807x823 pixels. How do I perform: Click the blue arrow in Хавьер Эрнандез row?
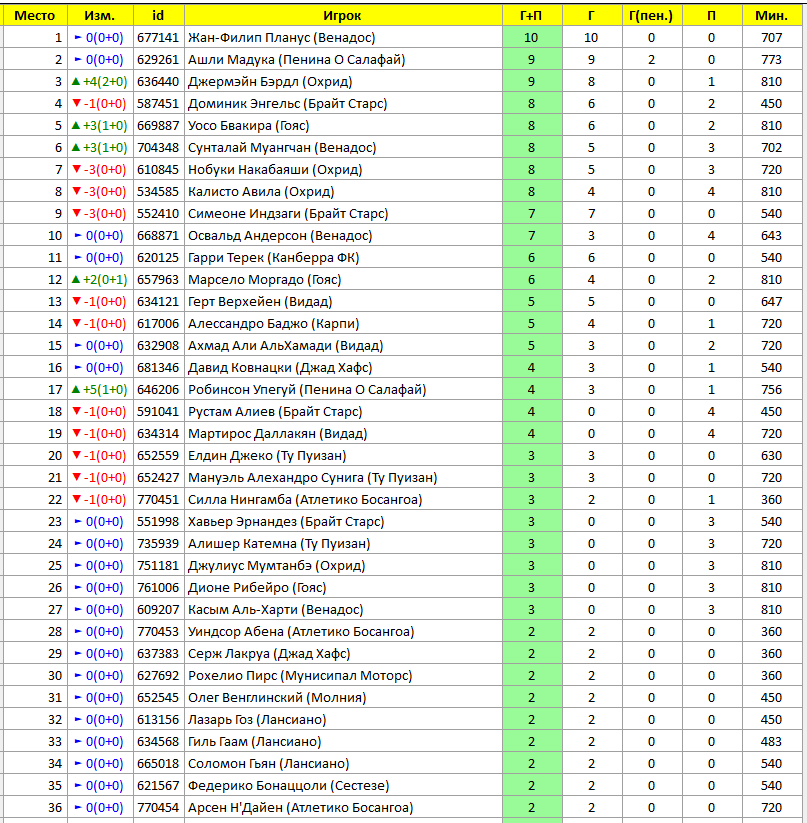(78, 522)
